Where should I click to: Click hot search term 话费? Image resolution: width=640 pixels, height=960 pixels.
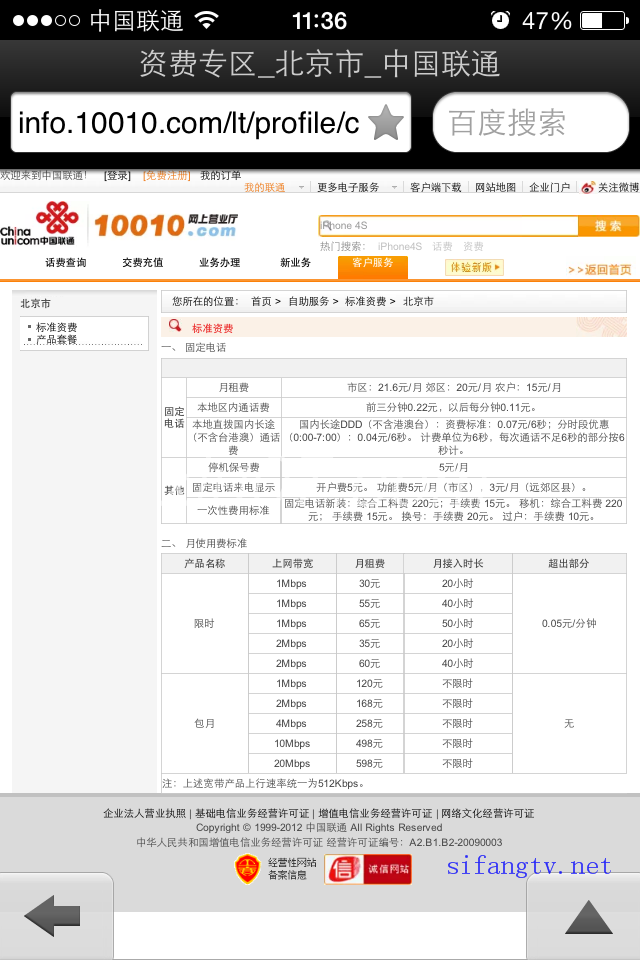(x=442, y=246)
